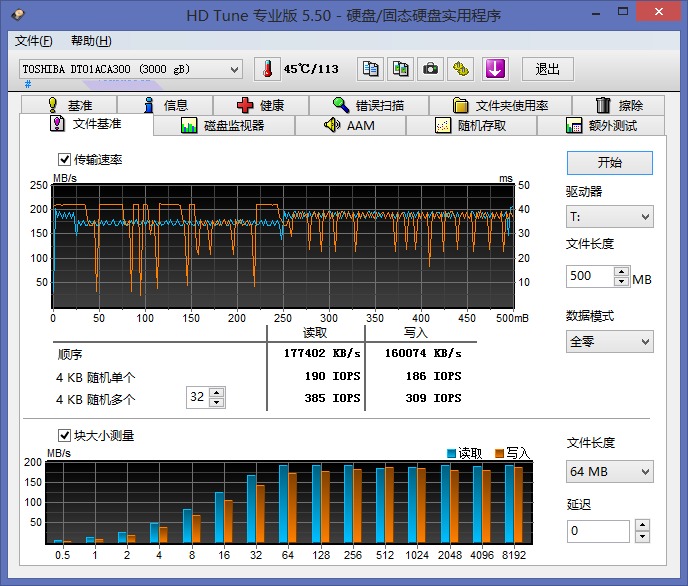The height and width of the screenshot is (586, 688).
Task: Open the 磁盘监视器 disk monitor tab
Action: click(x=223, y=126)
